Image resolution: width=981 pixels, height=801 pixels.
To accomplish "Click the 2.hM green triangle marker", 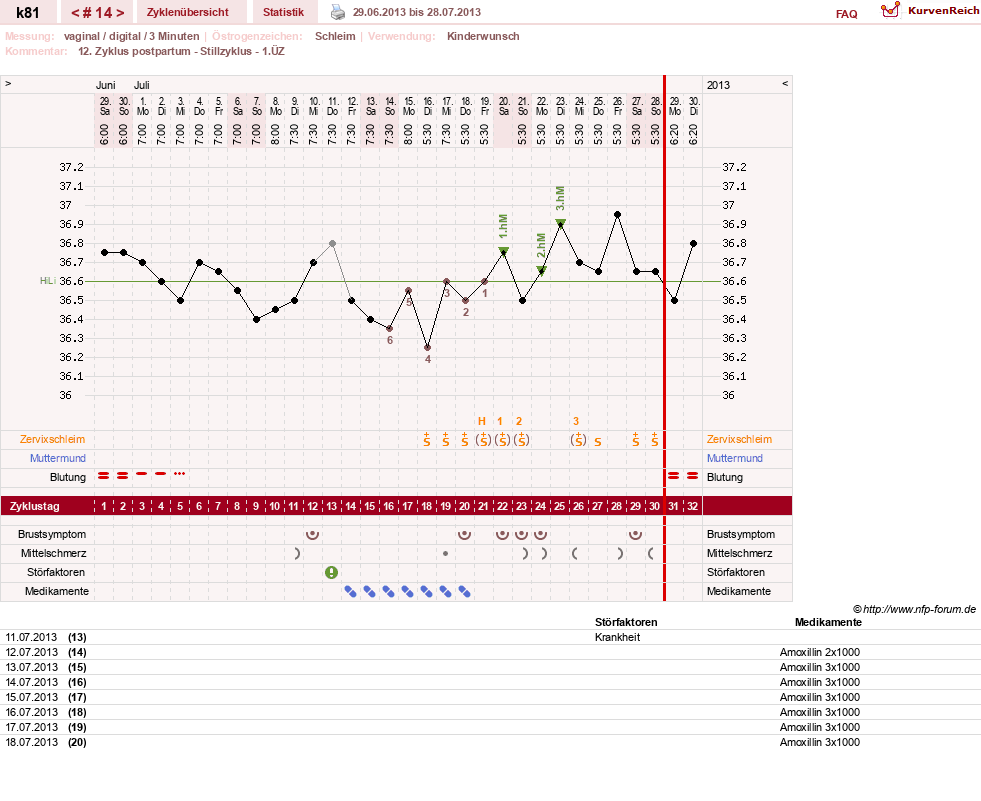I will pos(541,270).
